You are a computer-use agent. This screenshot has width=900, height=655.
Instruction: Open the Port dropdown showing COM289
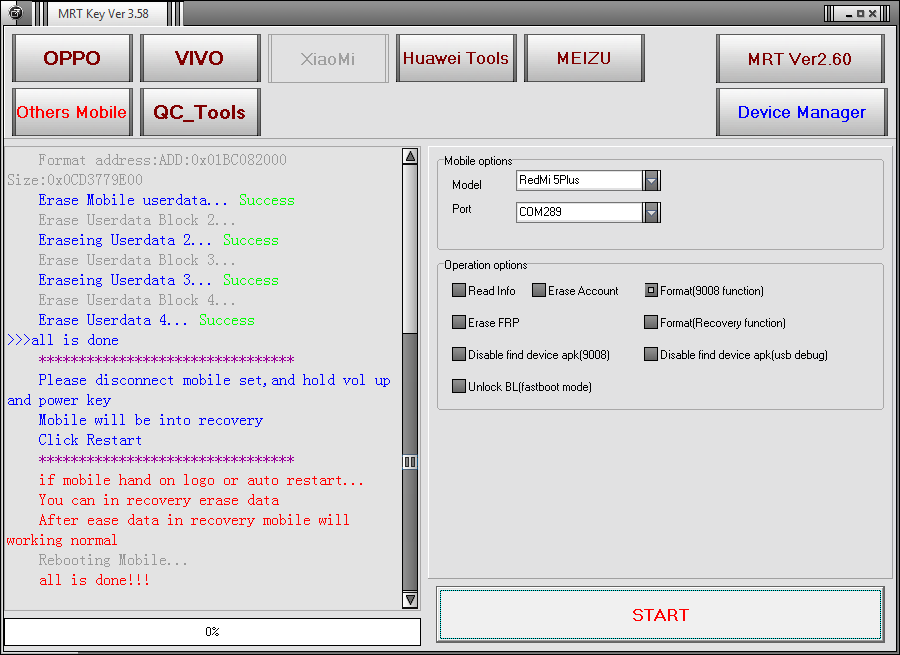[651, 212]
